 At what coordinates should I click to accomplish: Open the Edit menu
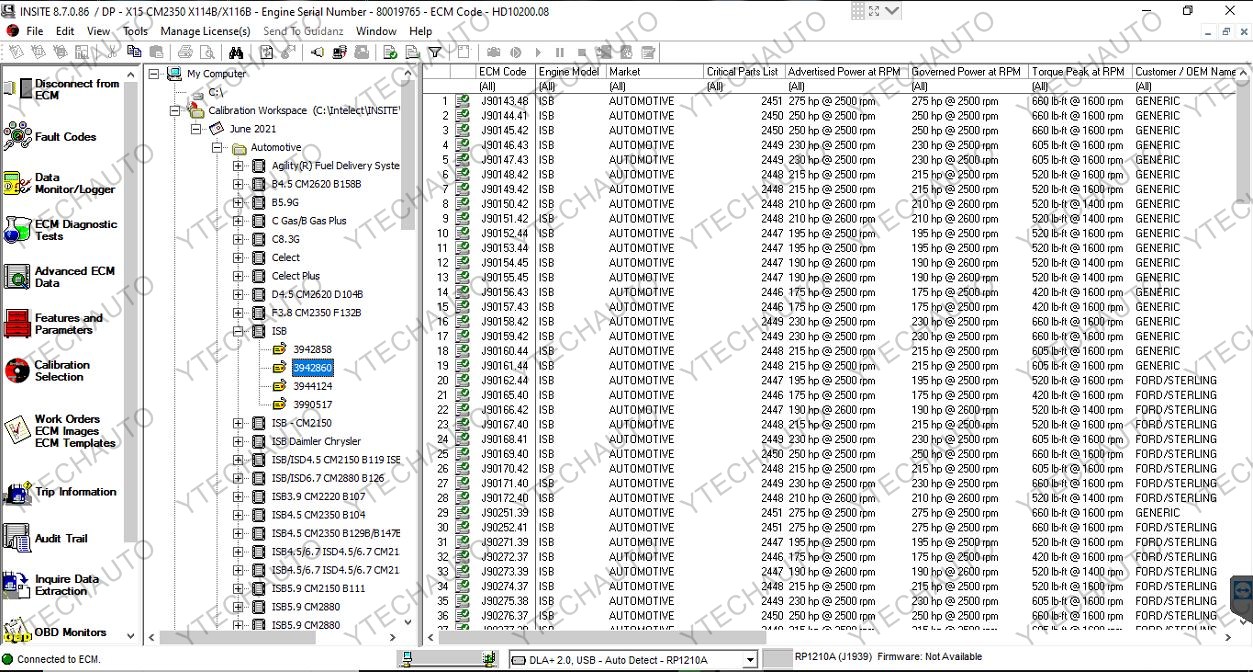click(65, 31)
